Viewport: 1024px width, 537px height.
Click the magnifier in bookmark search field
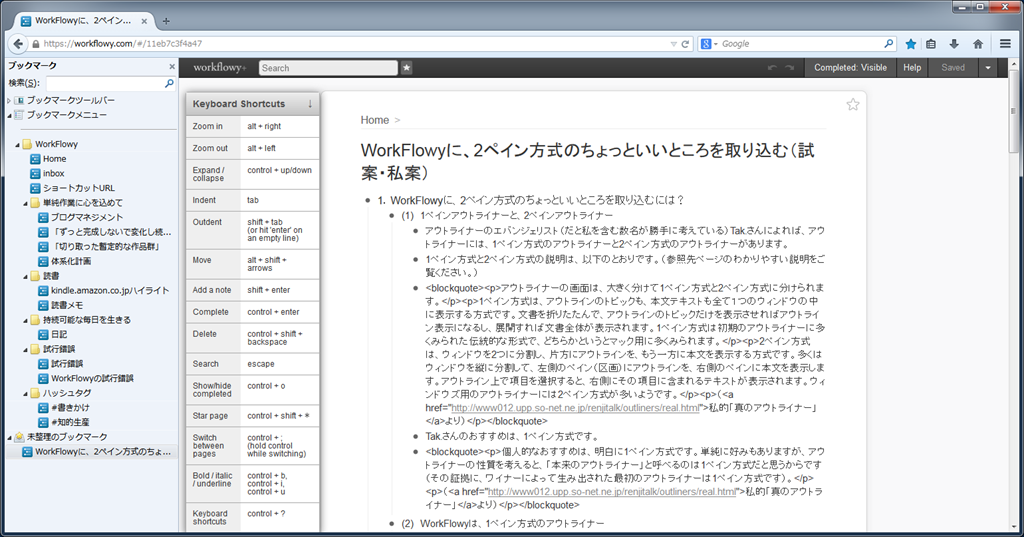point(169,83)
